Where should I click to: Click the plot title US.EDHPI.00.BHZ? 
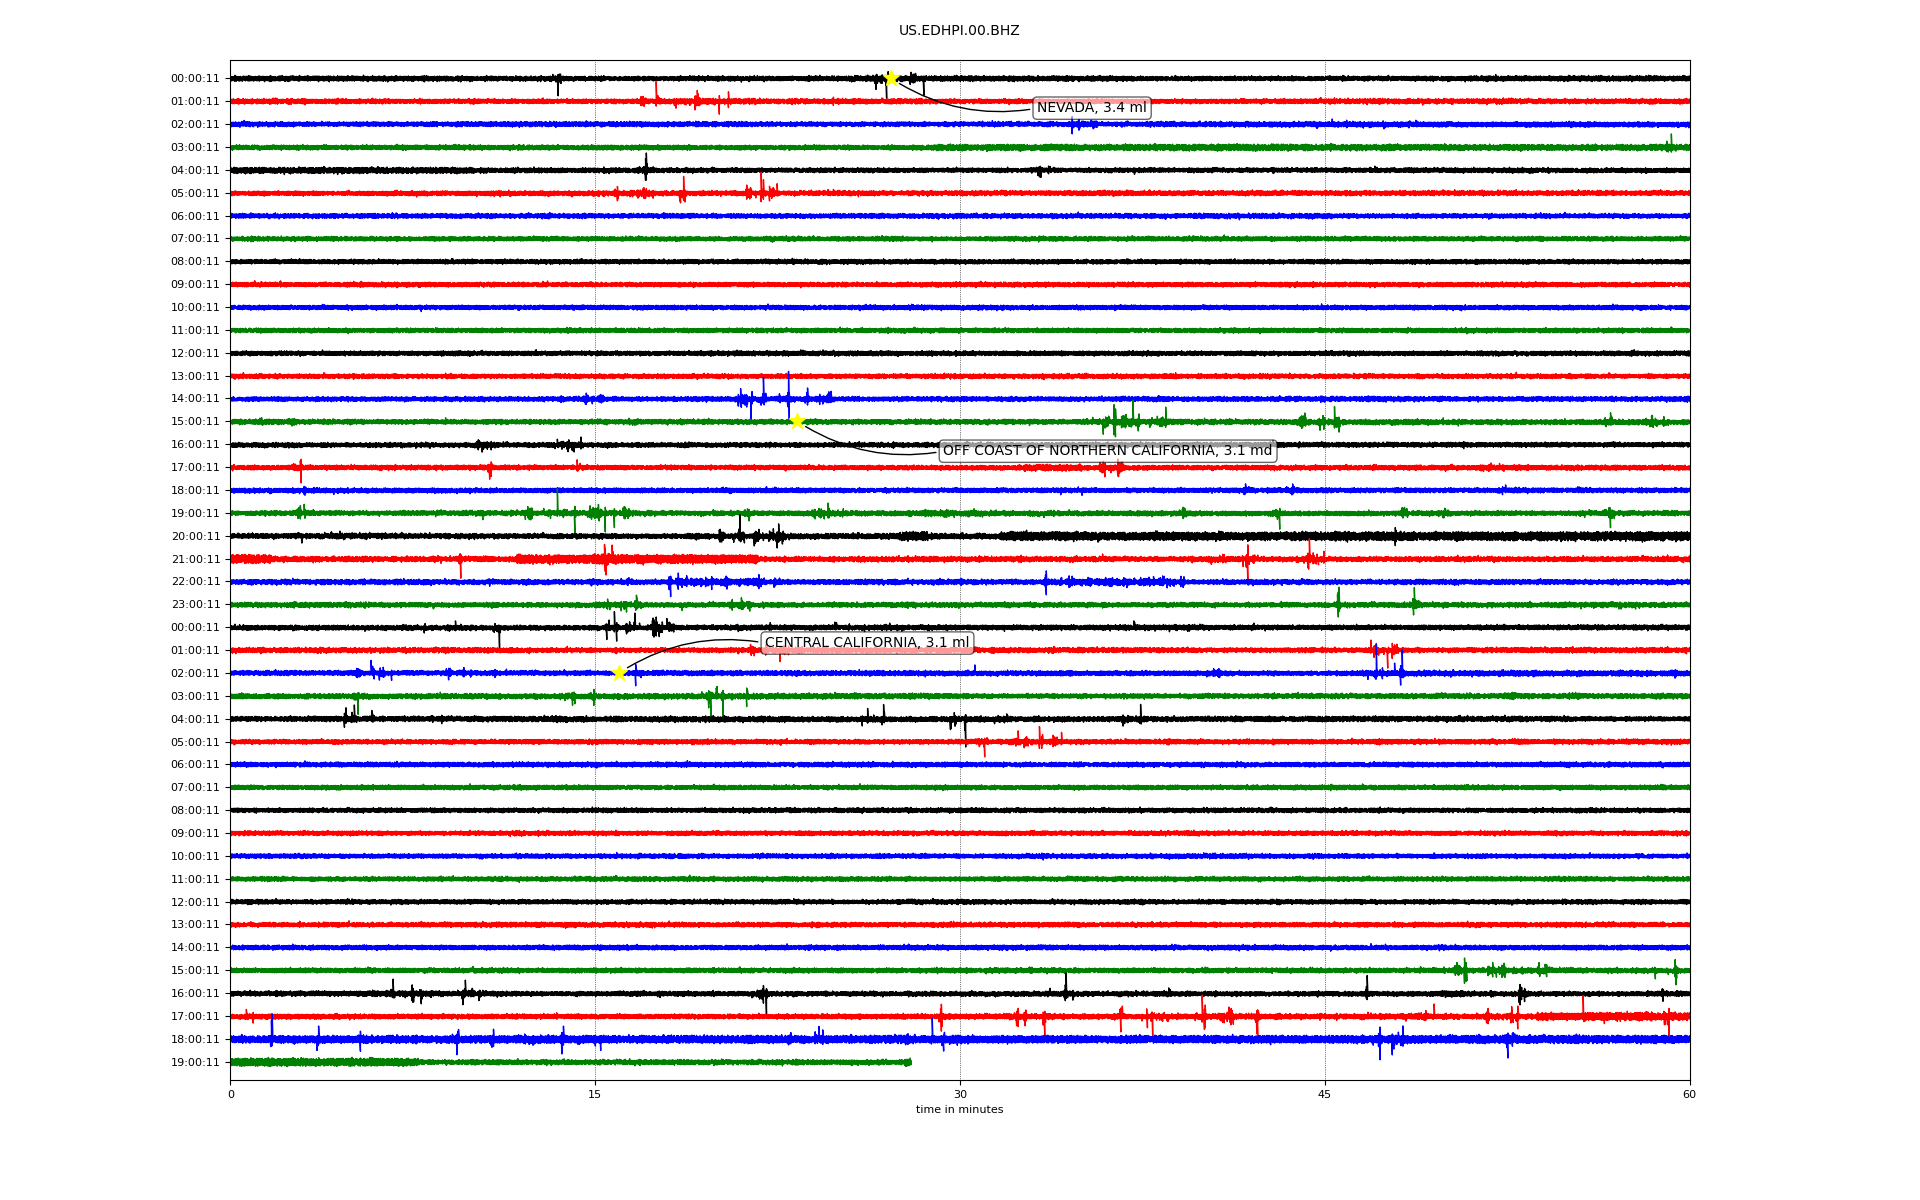959,31
